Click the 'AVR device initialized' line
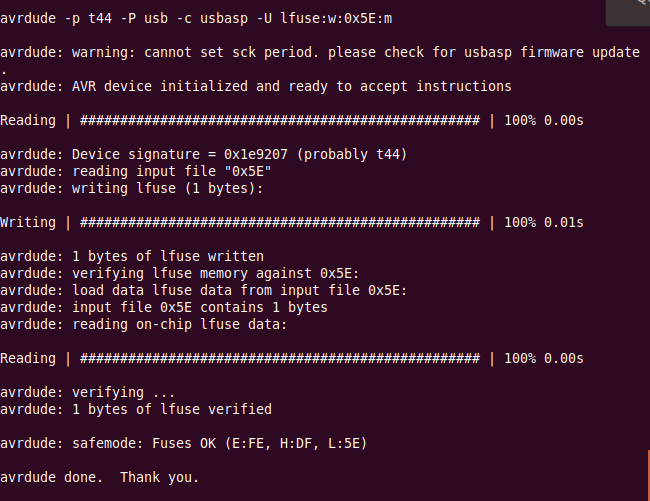Image resolution: width=650 pixels, height=501 pixels. 256,87
